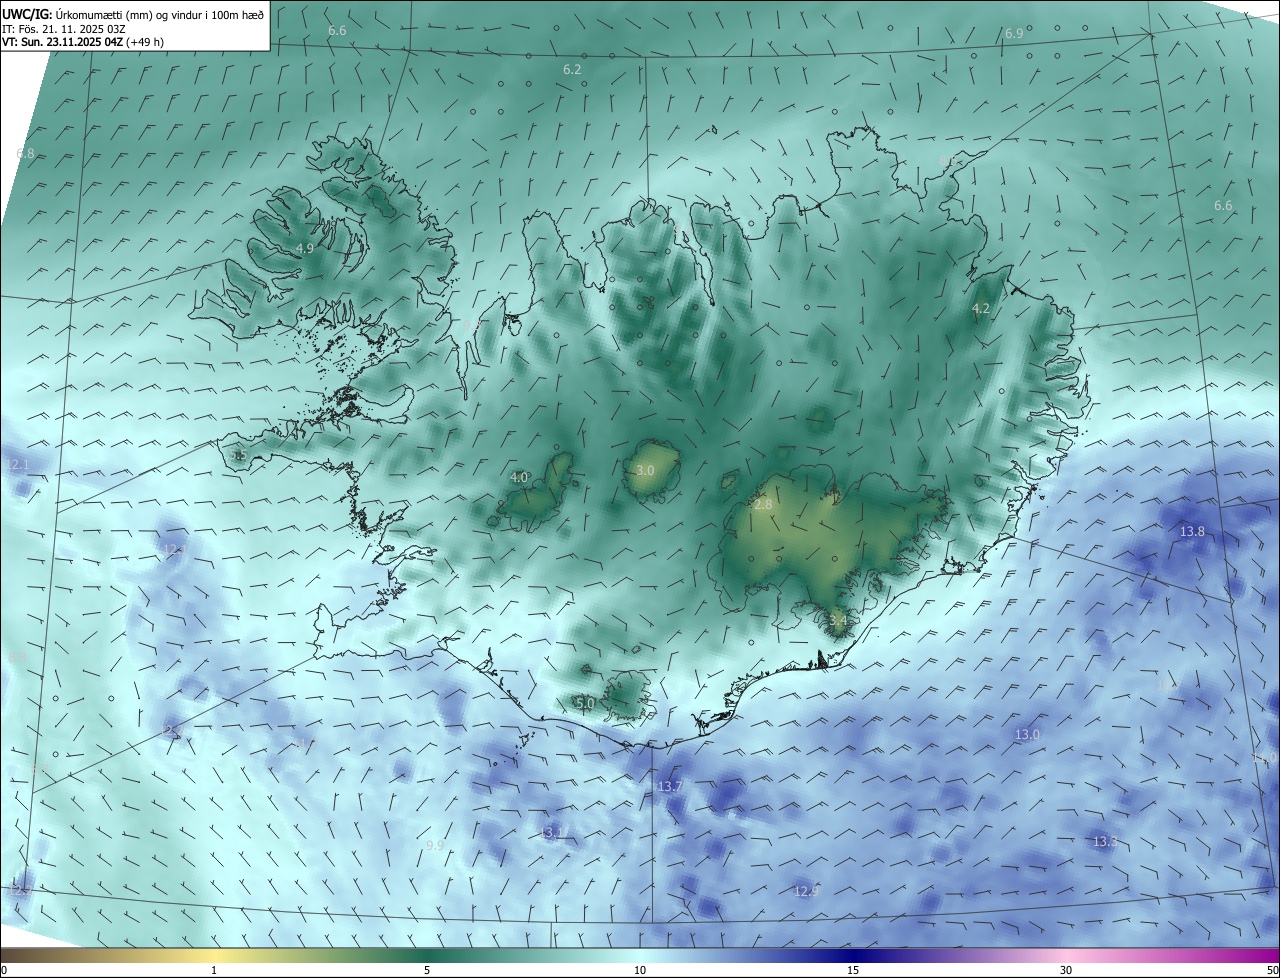The image size is (1280, 978).
Task: Click the legend tick label 15
Action: click(853, 970)
